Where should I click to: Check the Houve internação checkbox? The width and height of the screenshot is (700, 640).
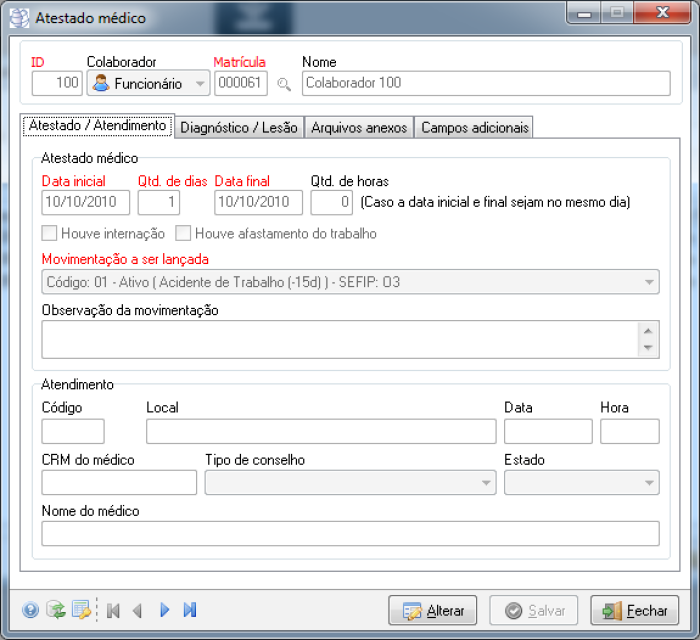point(49,234)
